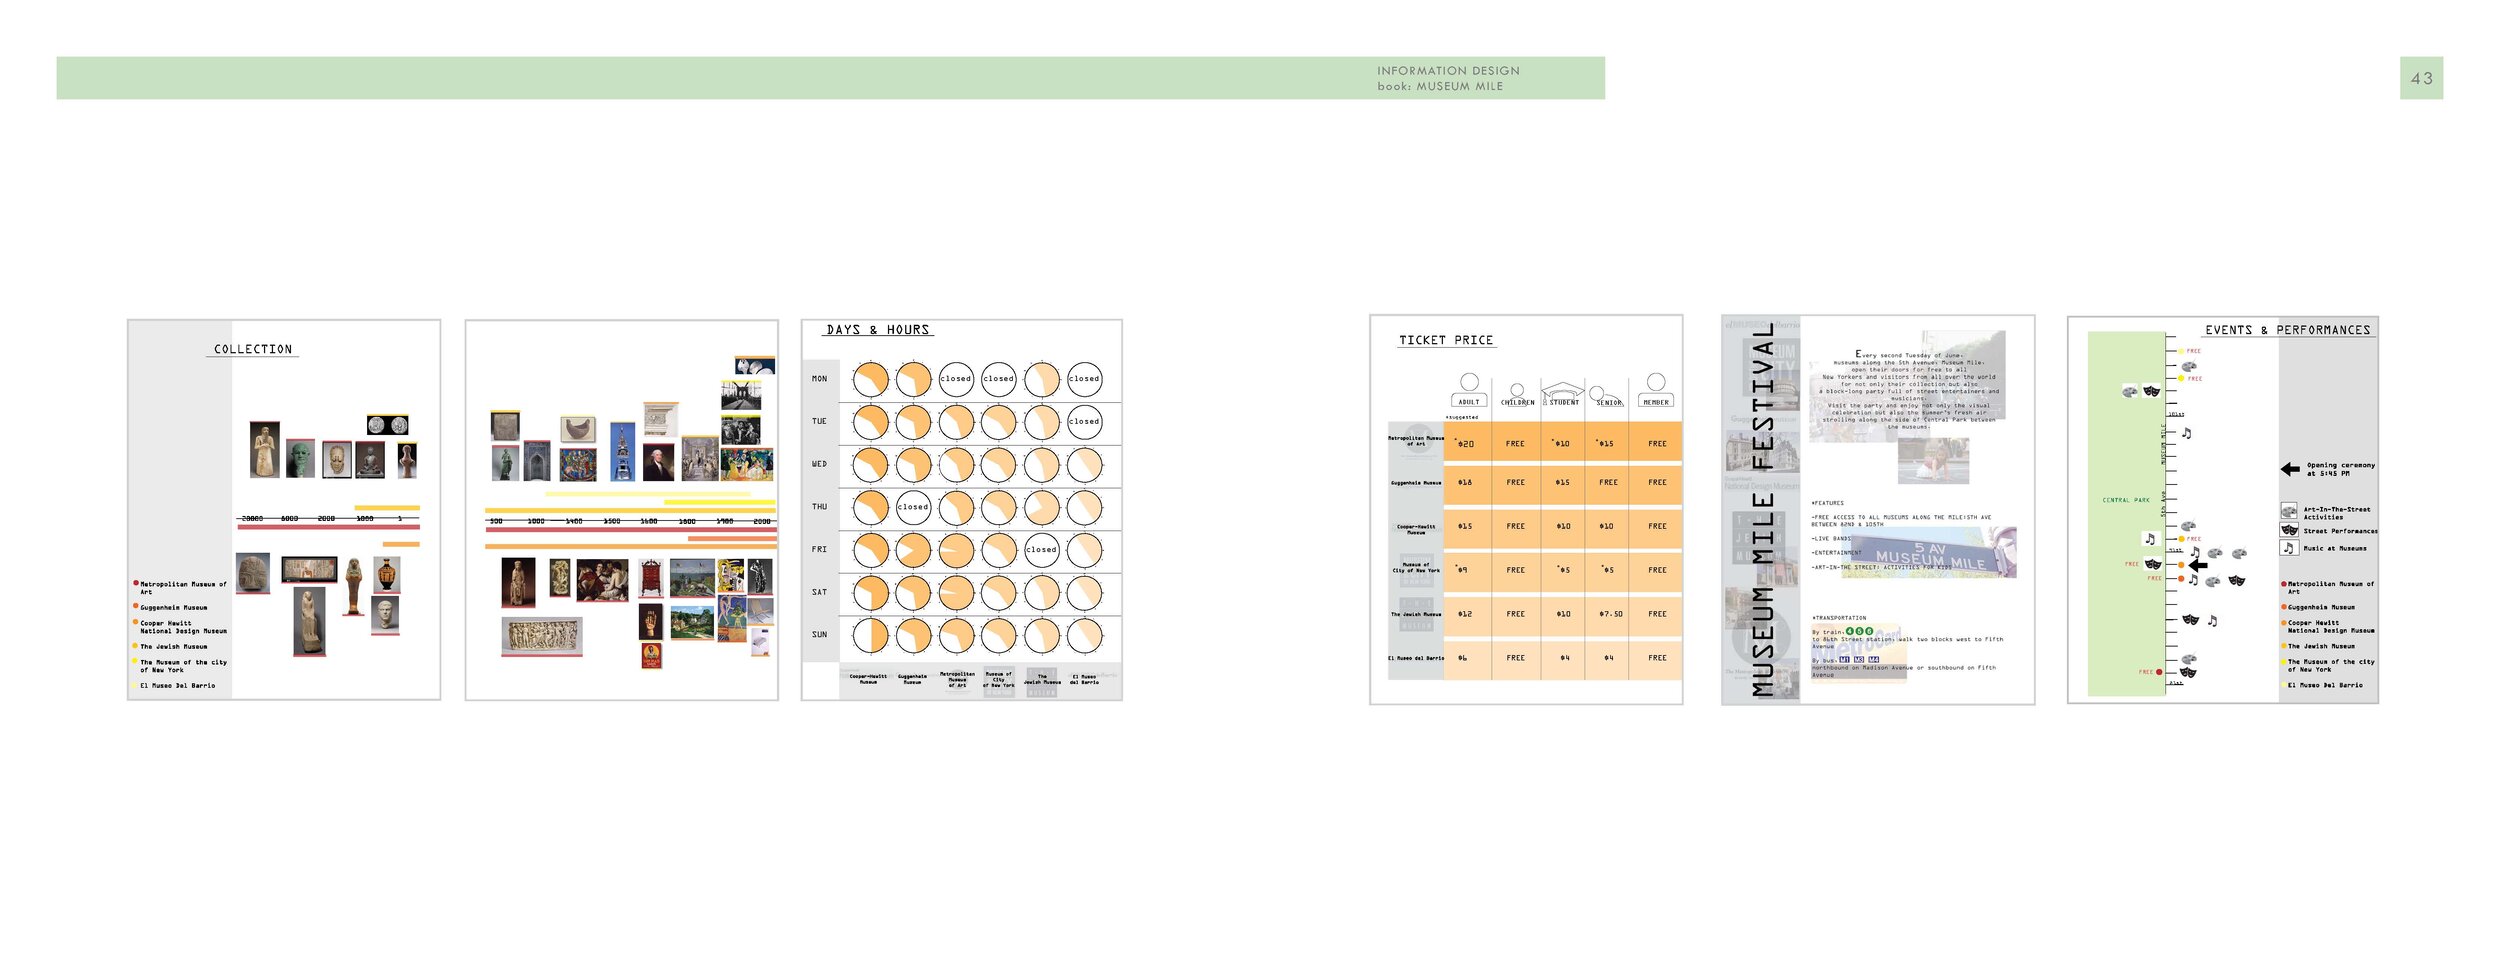
Task: Click the page number '43'
Action: pyautogui.click(x=2422, y=78)
